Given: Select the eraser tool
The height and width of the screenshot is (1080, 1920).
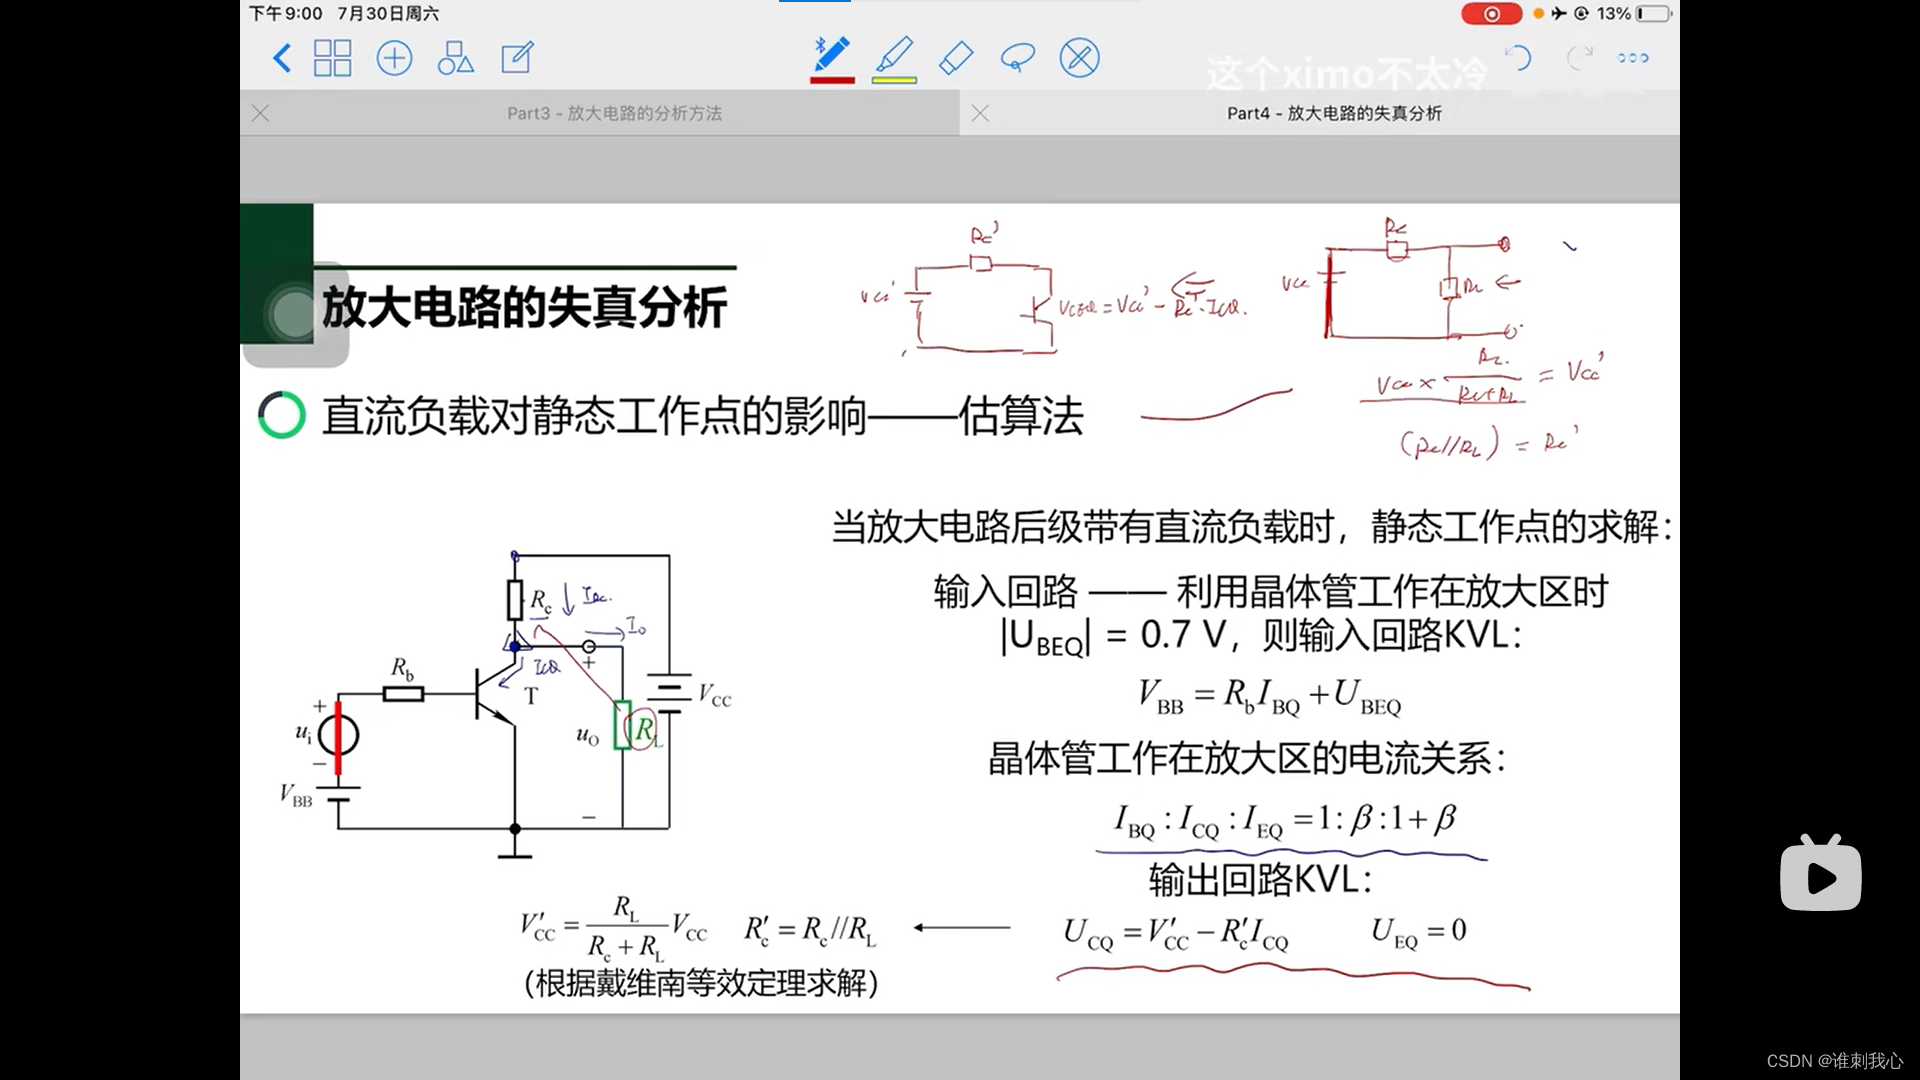Looking at the screenshot, I should pos(956,57).
